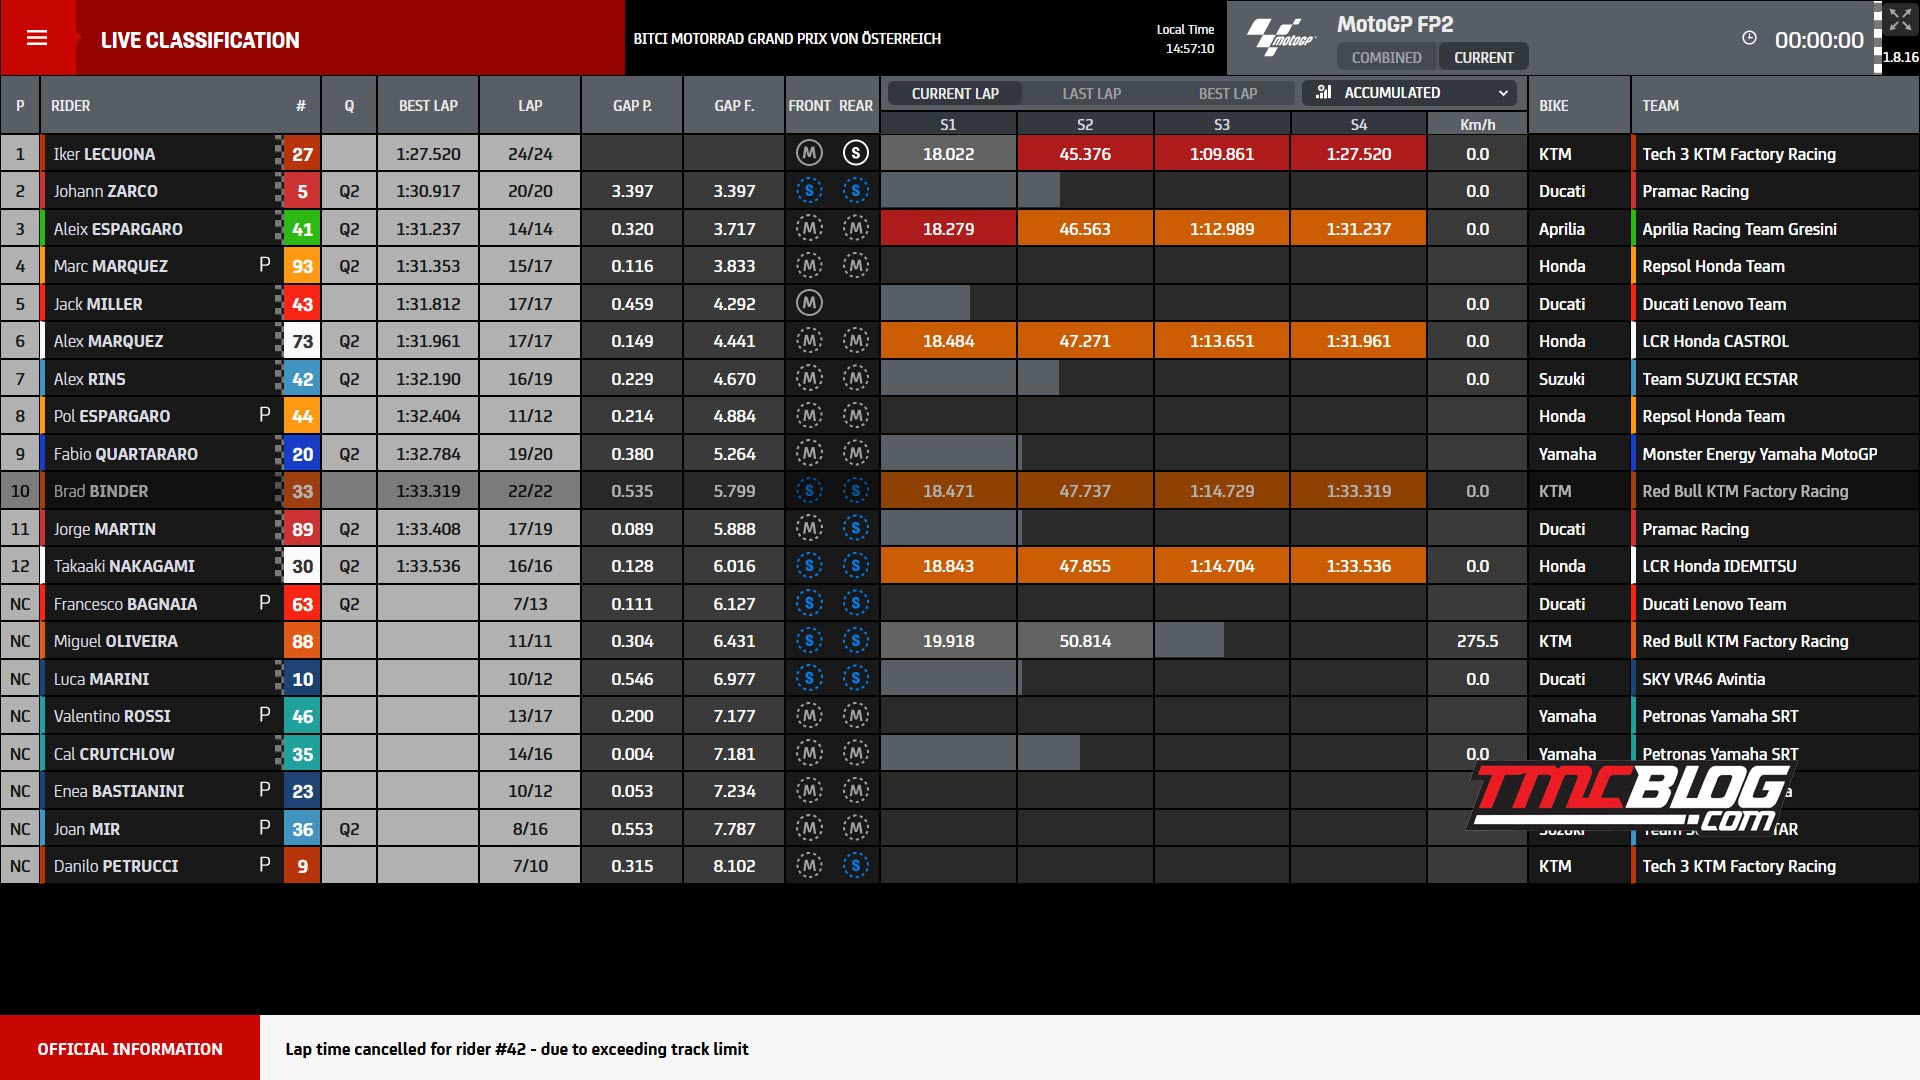The height and width of the screenshot is (1080, 1920).
Task: Click Luca Marini's rear tyre icon
Action: tap(855, 678)
